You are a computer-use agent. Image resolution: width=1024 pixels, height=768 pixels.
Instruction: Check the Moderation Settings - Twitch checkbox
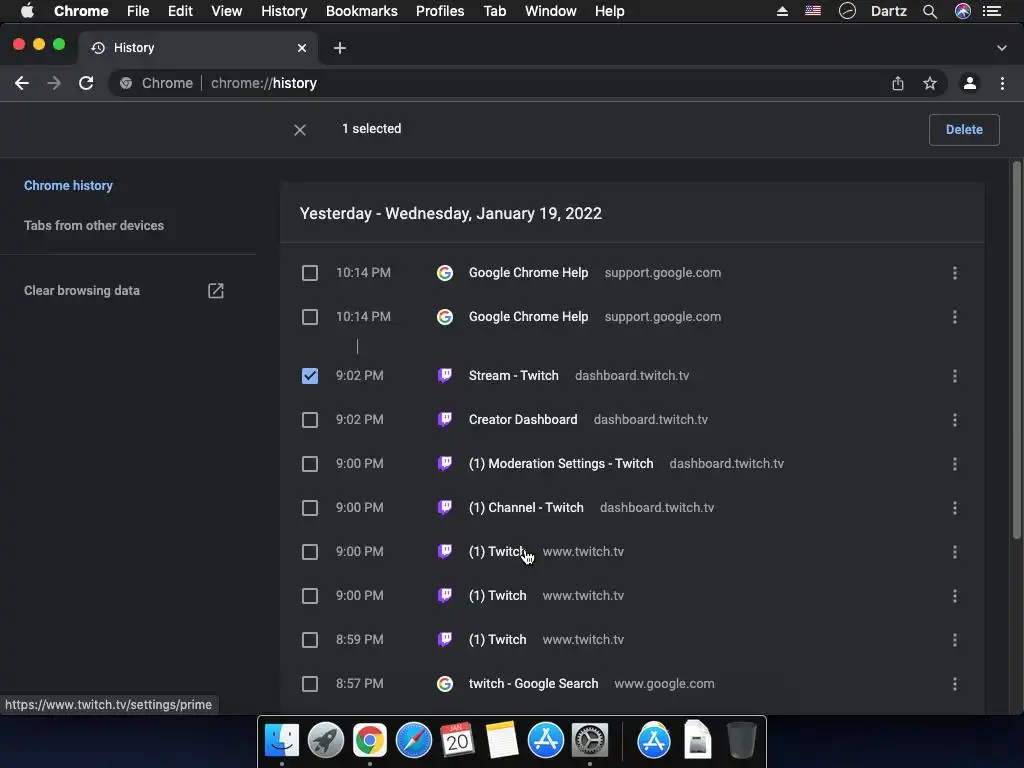point(310,464)
